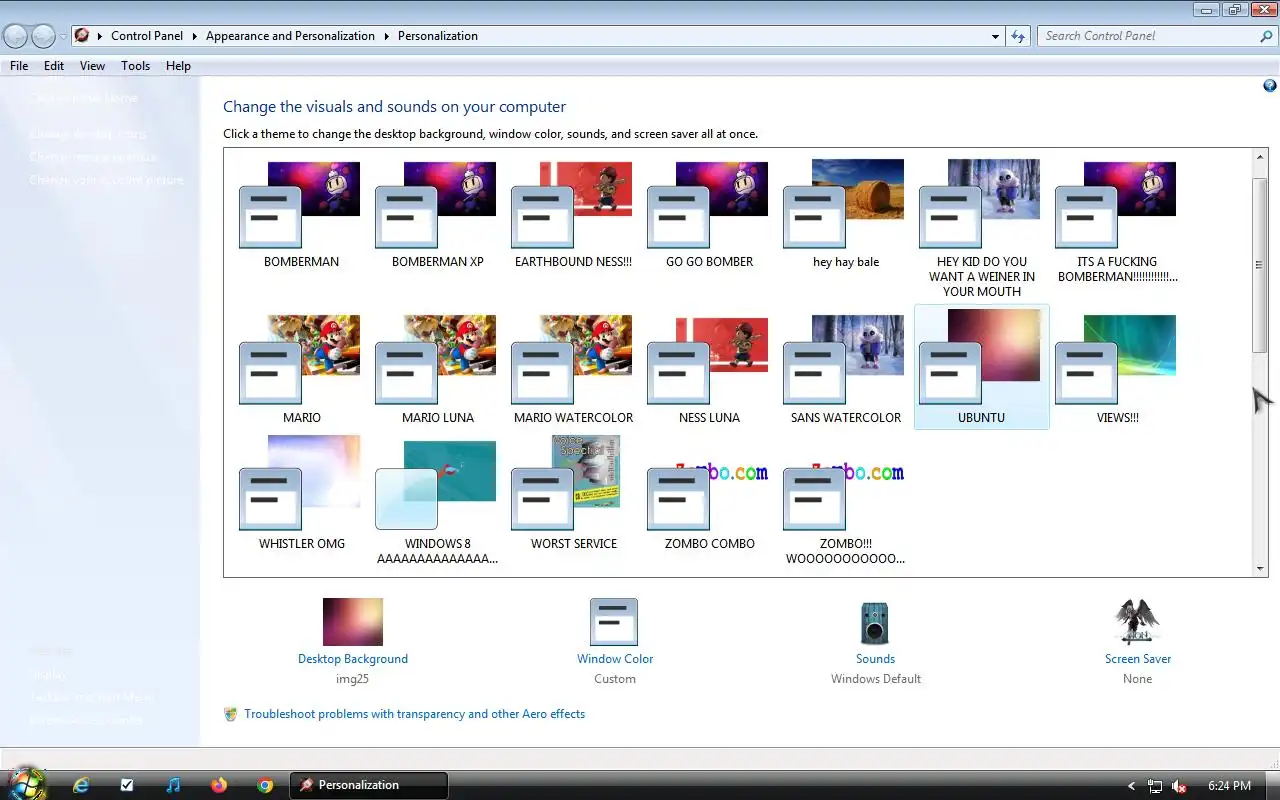Launch Firefox from the taskbar

pos(219,785)
